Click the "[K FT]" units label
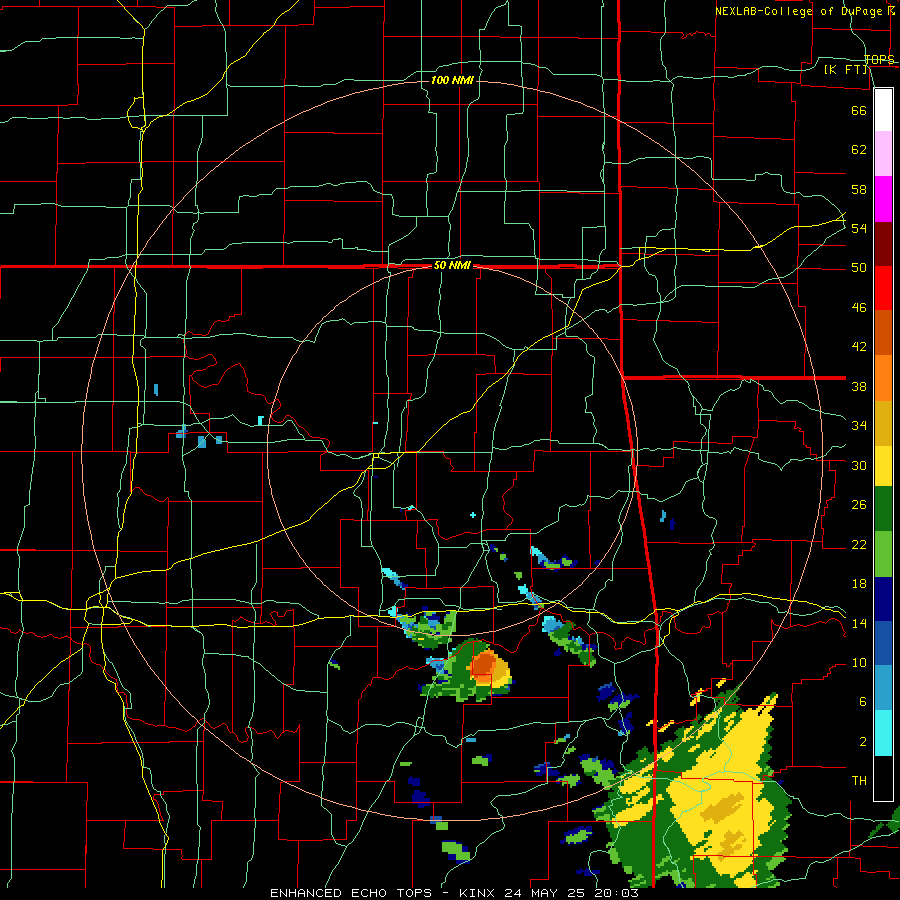Screen dimensions: 900x900 point(845,70)
